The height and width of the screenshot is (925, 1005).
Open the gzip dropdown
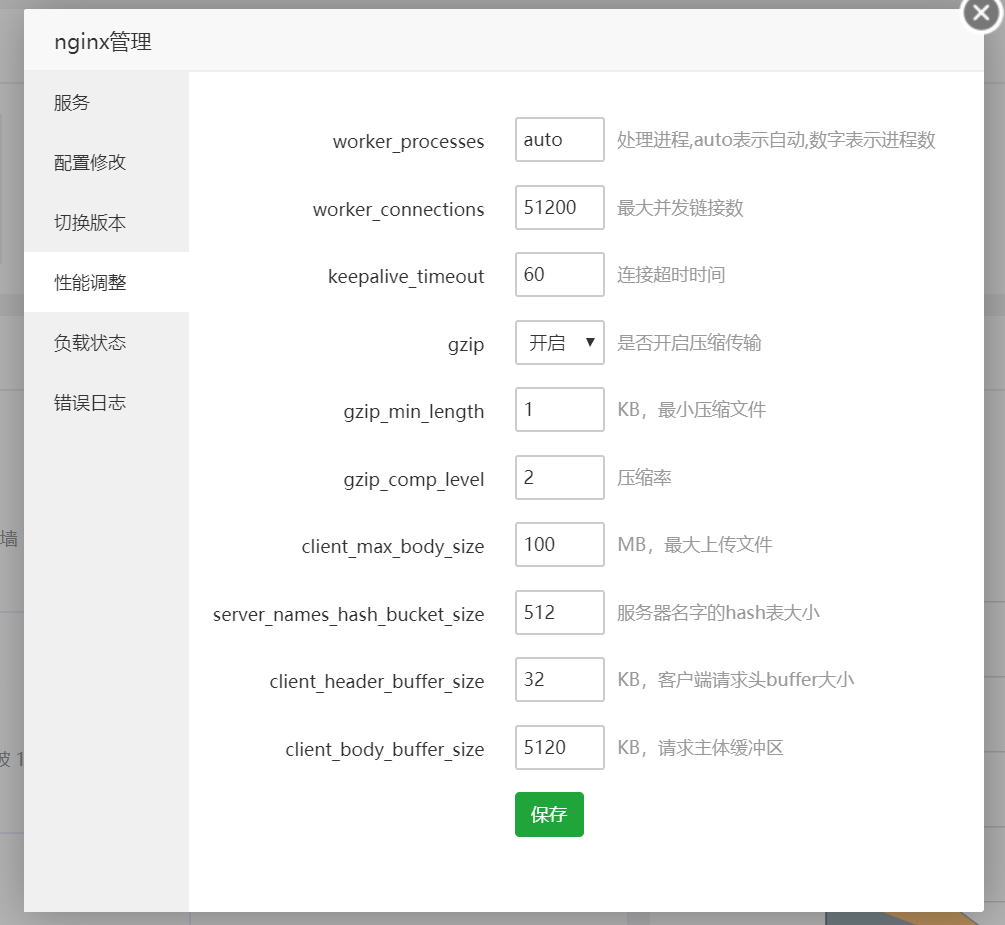(560, 342)
